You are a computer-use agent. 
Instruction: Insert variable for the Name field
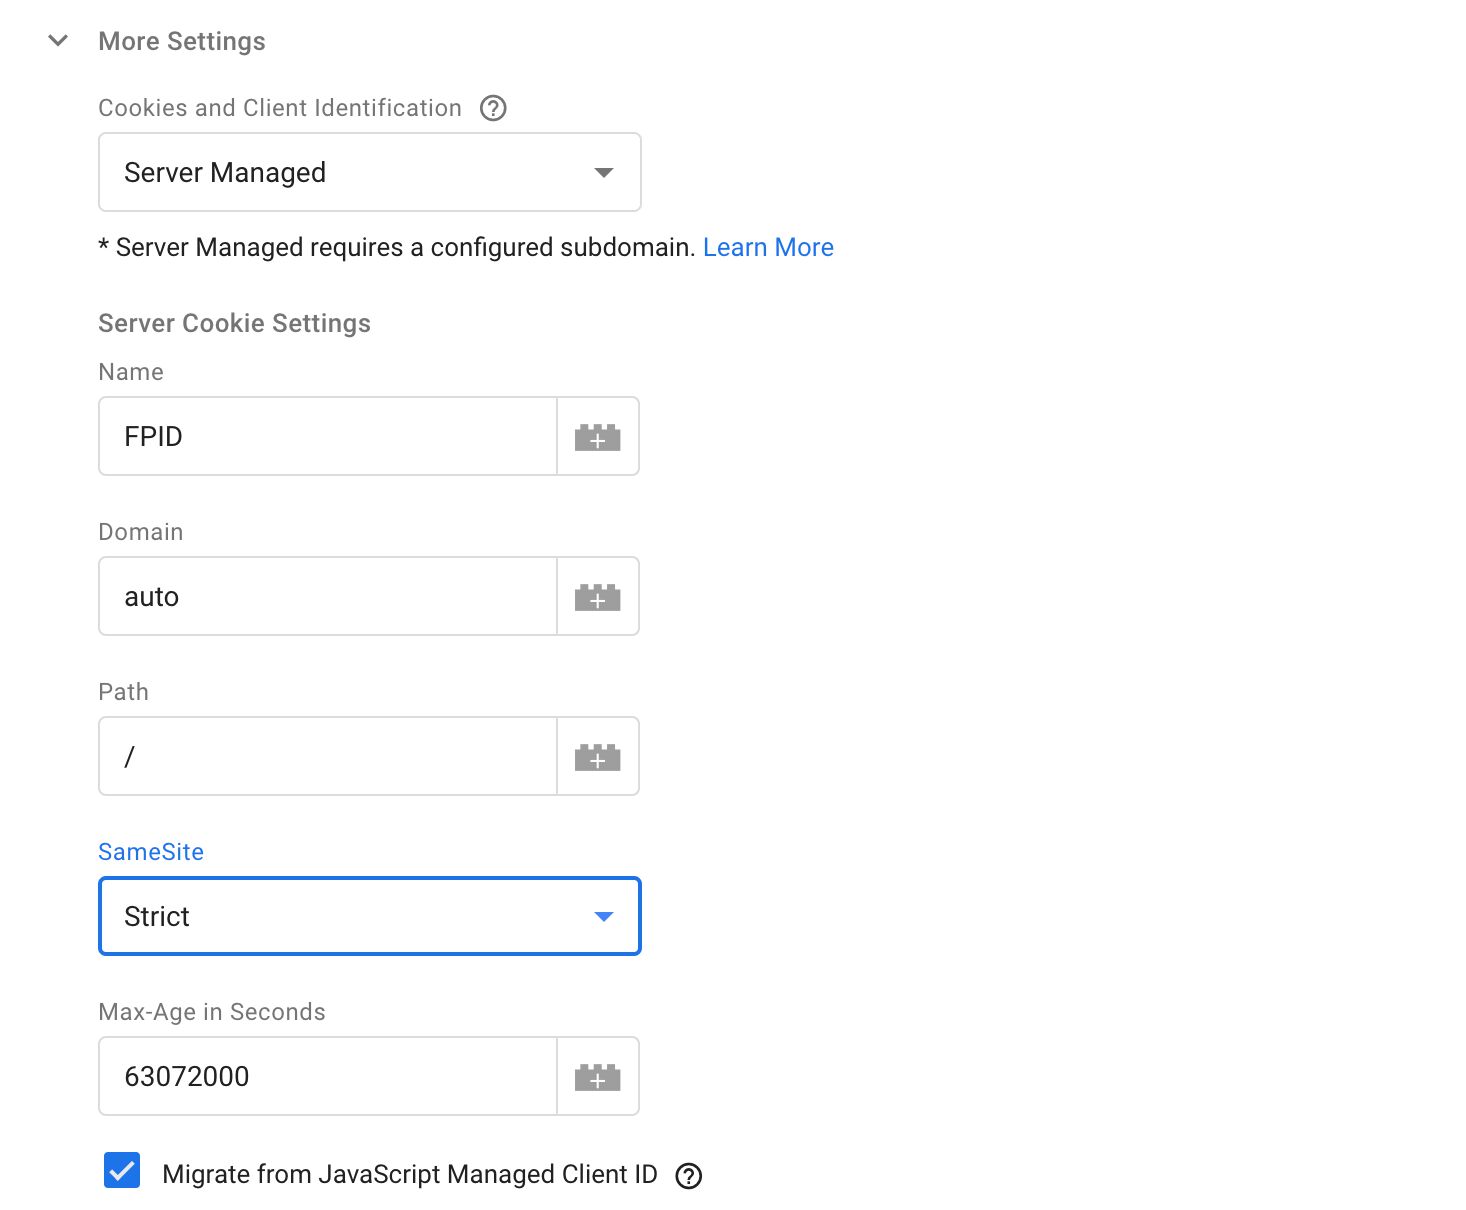coord(598,436)
